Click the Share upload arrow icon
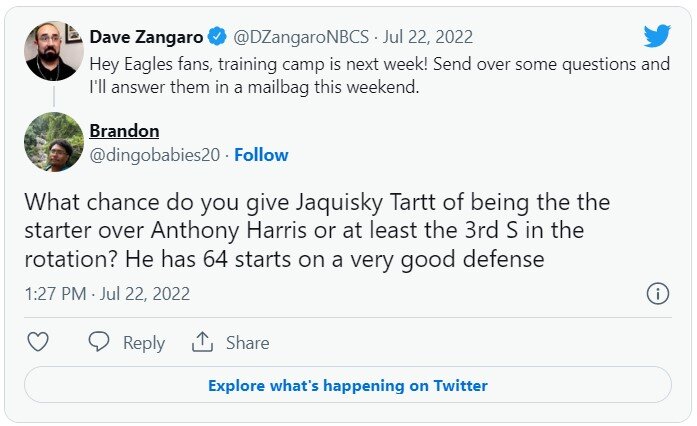Viewport: 697px width, 426px height. 203,342
